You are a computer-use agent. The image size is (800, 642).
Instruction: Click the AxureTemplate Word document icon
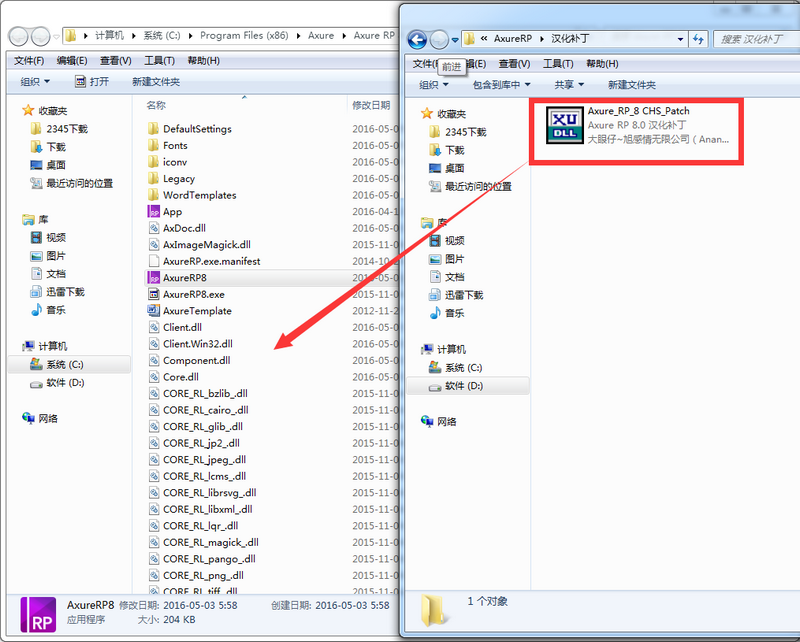click(x=154, y=310)
